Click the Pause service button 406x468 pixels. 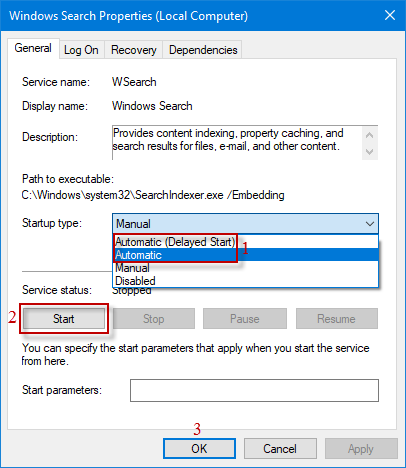click(x=245, y=319)
